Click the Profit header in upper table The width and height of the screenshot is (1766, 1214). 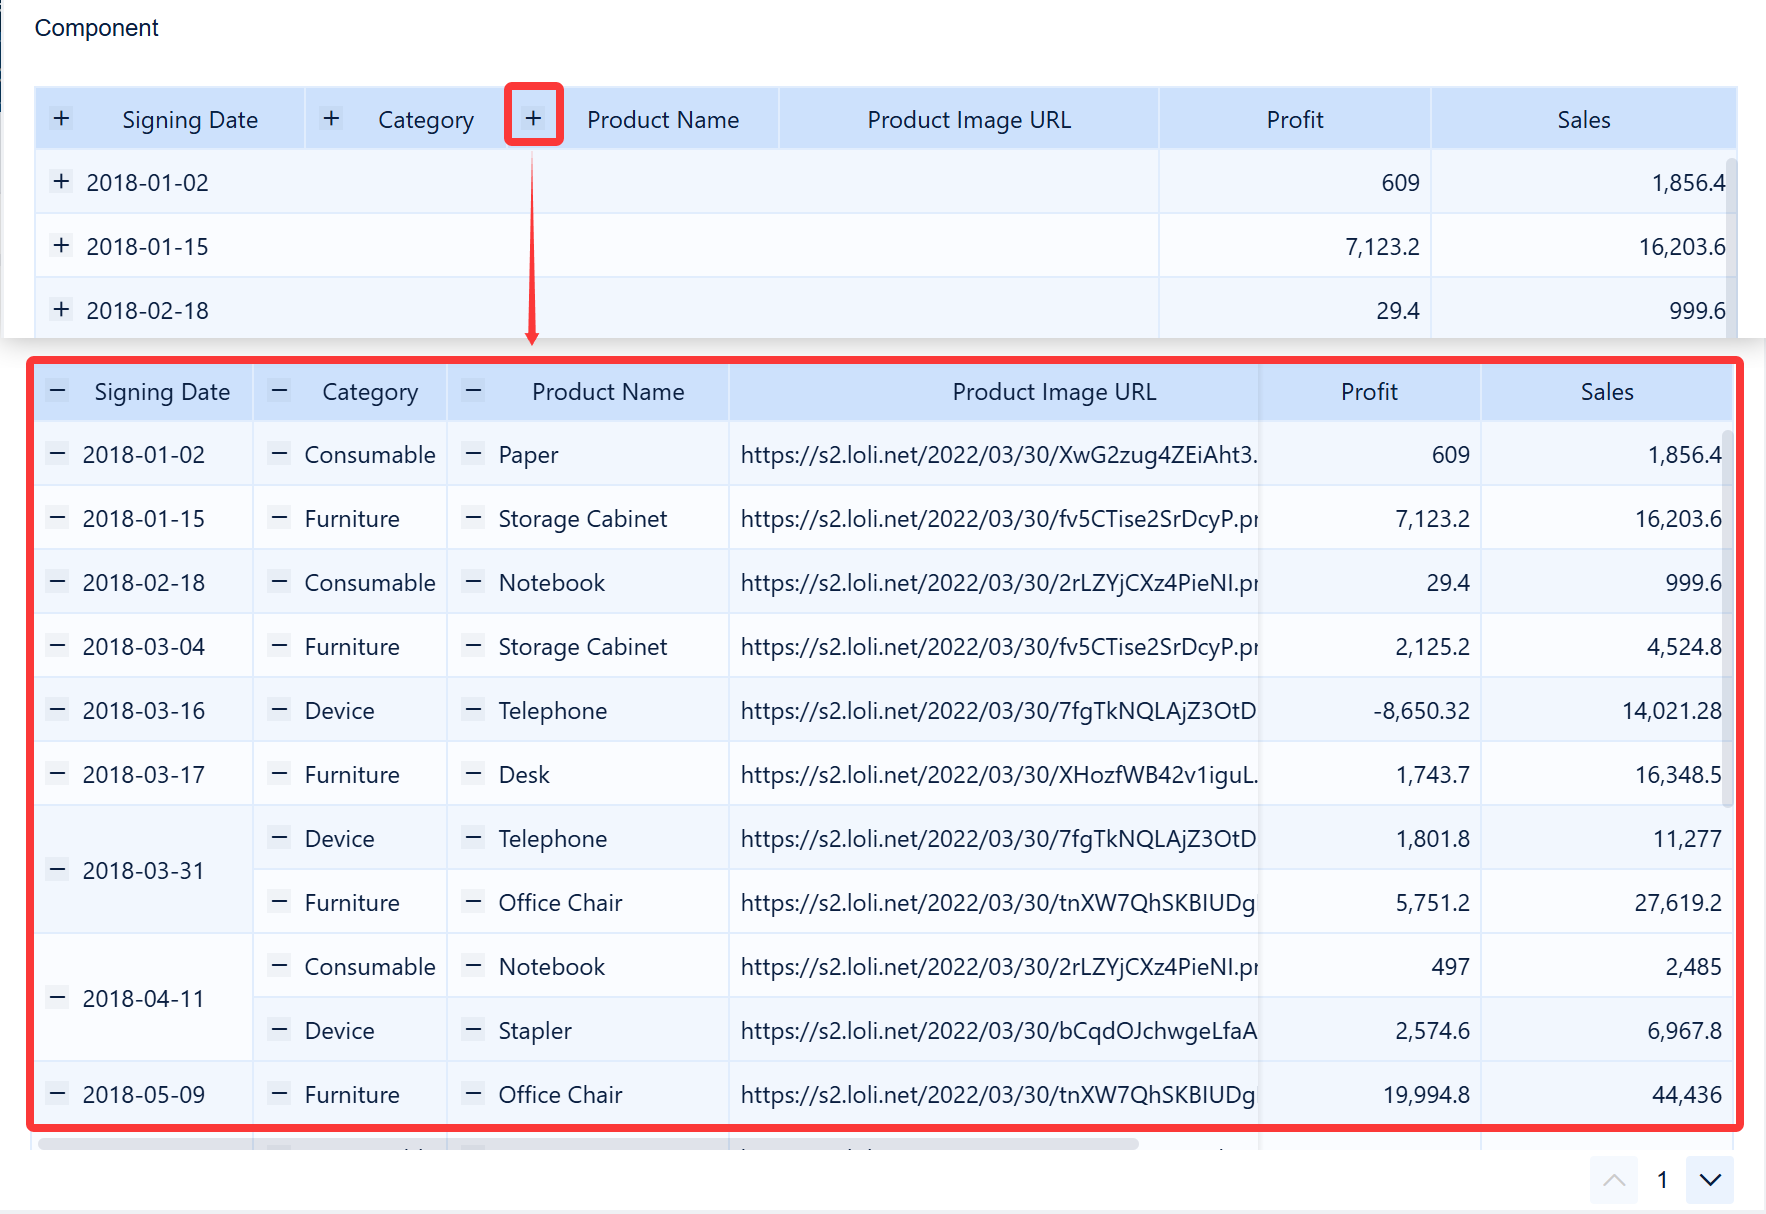point(1295,120)
